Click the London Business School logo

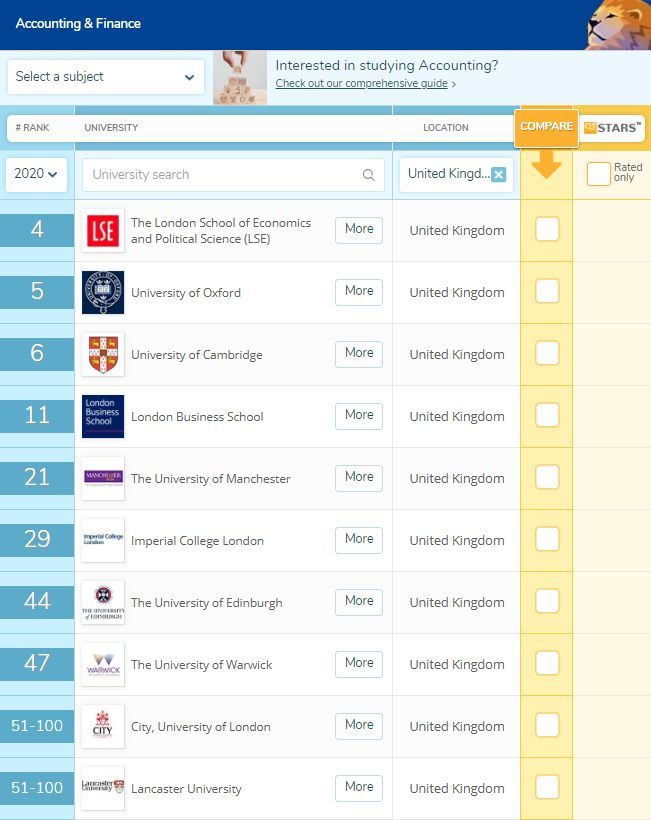[103, 416]
